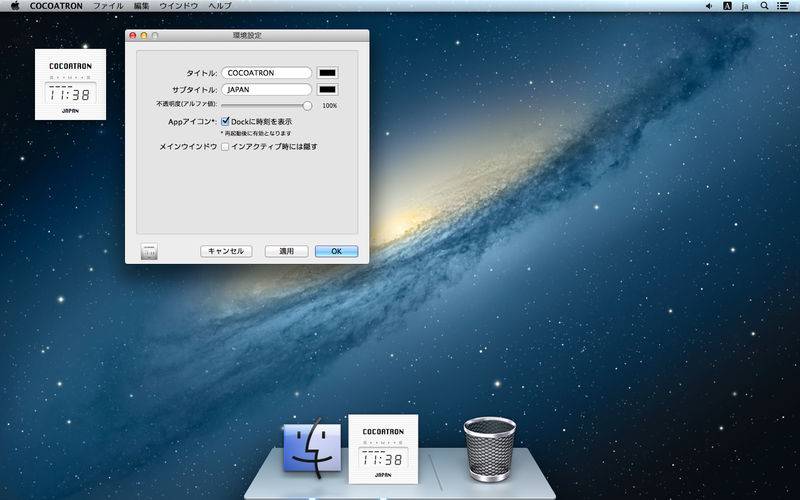Open the 編集 menu
This screenshot has width=800, height=500.
(141, 6)
